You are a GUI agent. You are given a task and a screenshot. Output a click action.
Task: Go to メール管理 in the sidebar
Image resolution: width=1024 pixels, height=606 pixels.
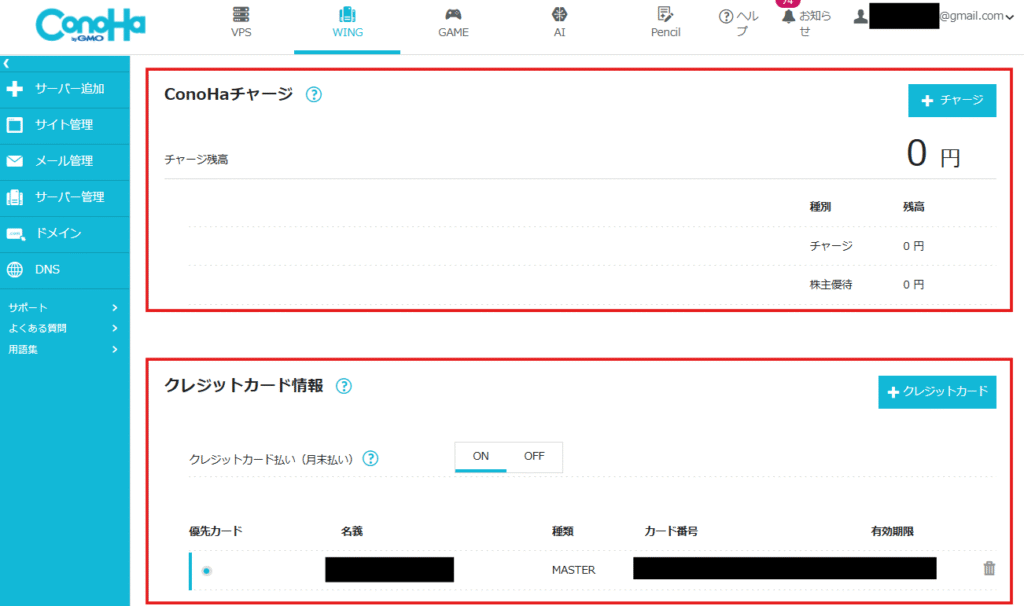point(65,161)
